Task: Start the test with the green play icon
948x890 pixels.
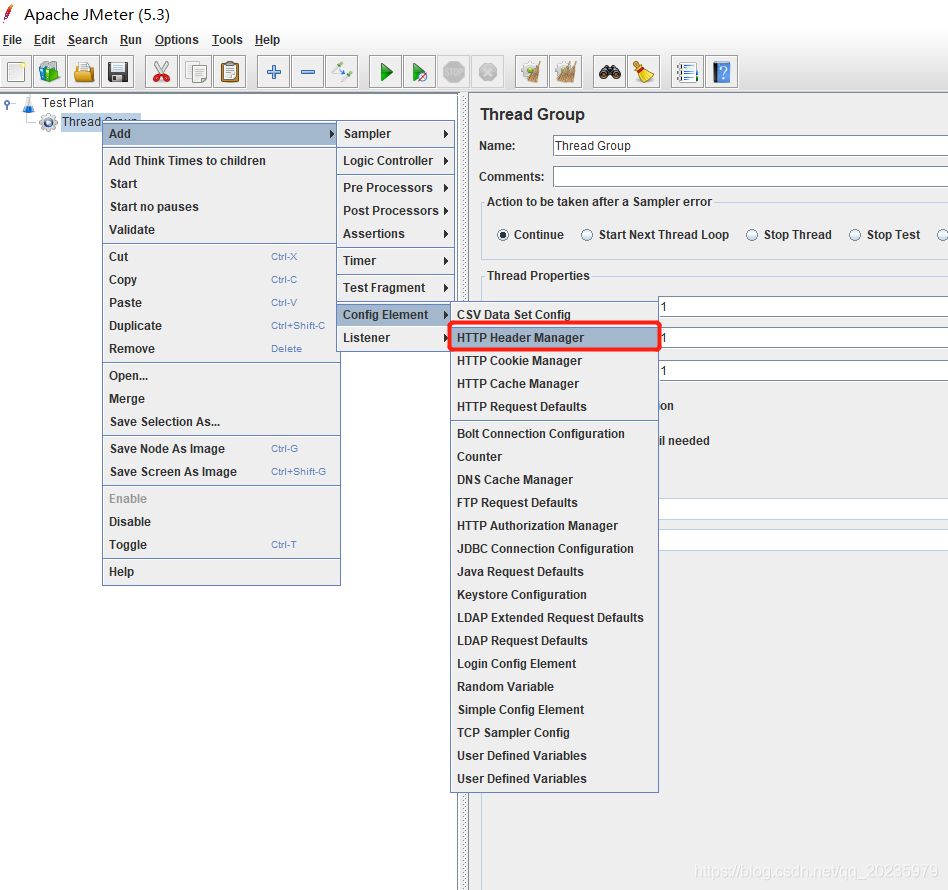Action: pos(386,72)
